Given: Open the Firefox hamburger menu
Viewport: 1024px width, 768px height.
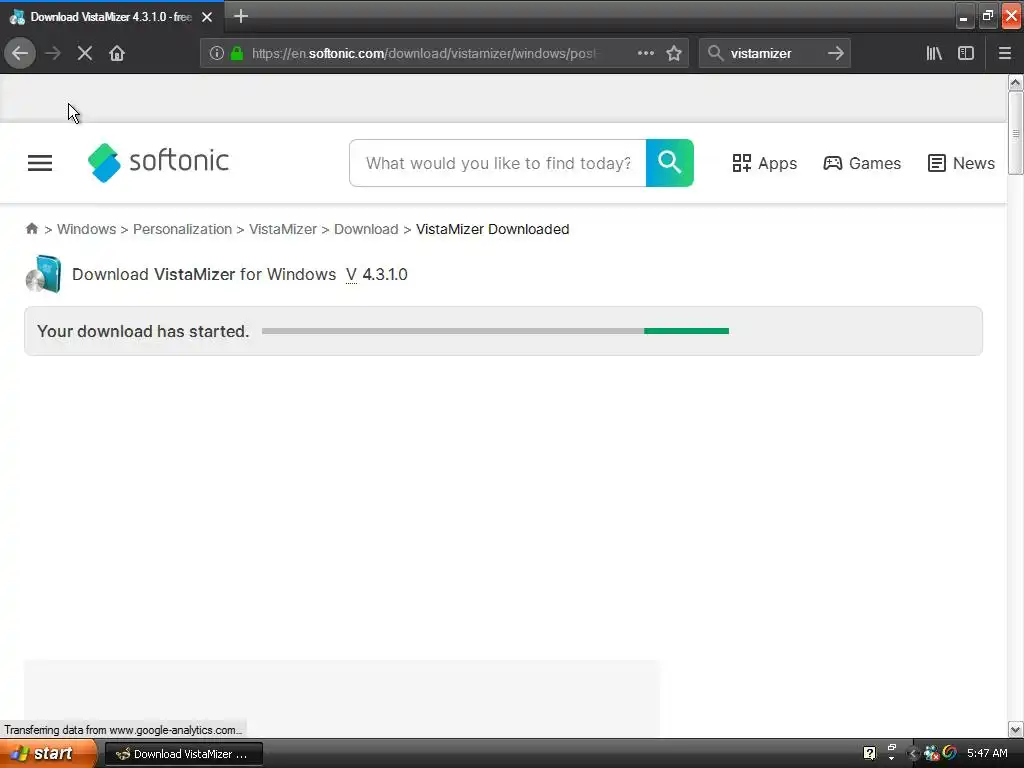Looking at the screenshot, I should click(x=1004, y=54).
